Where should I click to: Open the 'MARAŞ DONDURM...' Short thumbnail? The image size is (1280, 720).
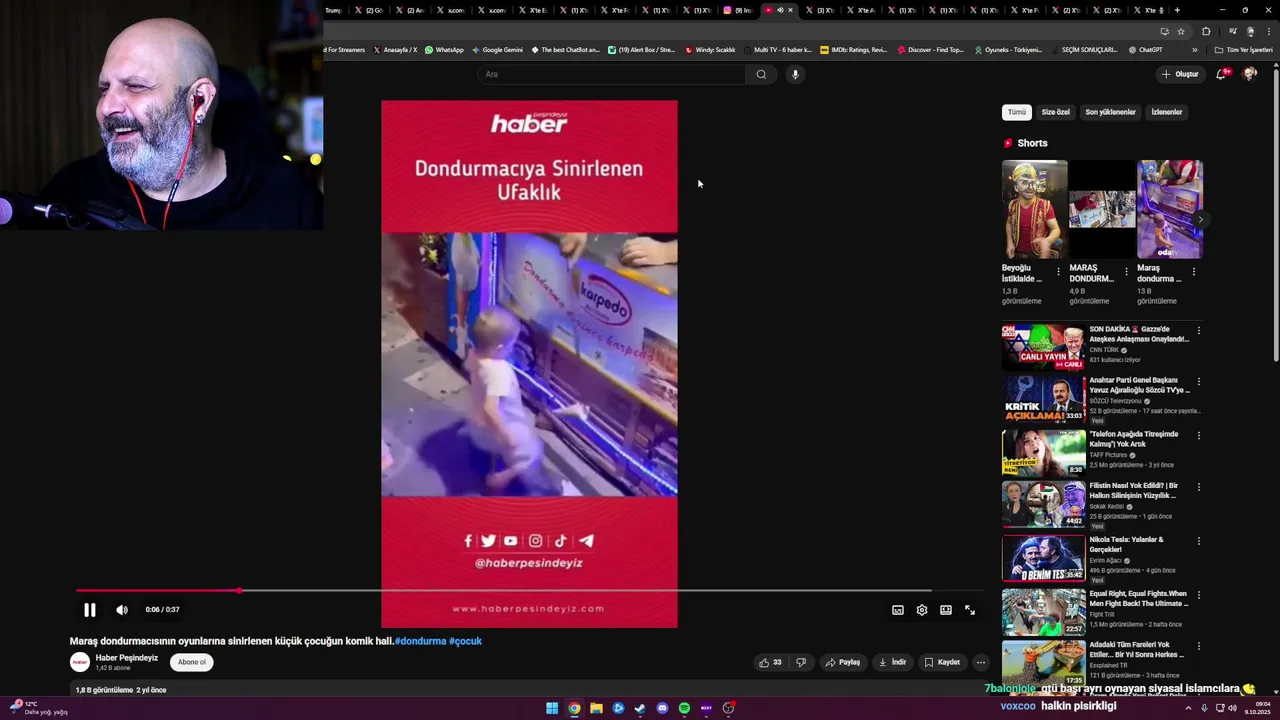point(1102,209)
